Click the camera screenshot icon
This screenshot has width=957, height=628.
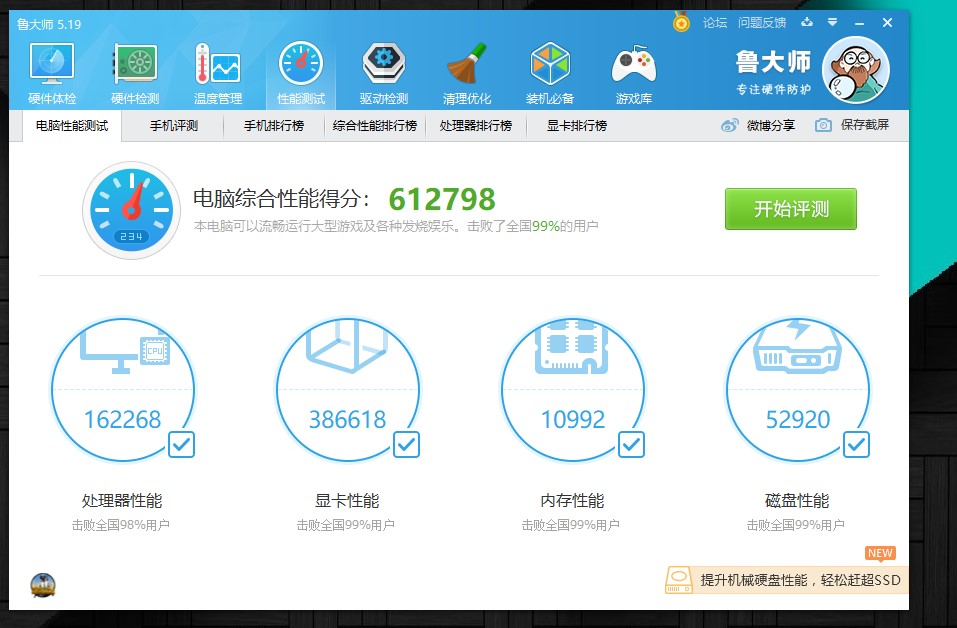click(x=823, y=126)
